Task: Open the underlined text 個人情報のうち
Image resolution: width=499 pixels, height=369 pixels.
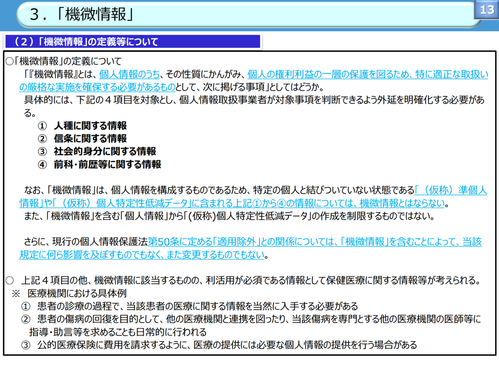Action: (129, 74)
